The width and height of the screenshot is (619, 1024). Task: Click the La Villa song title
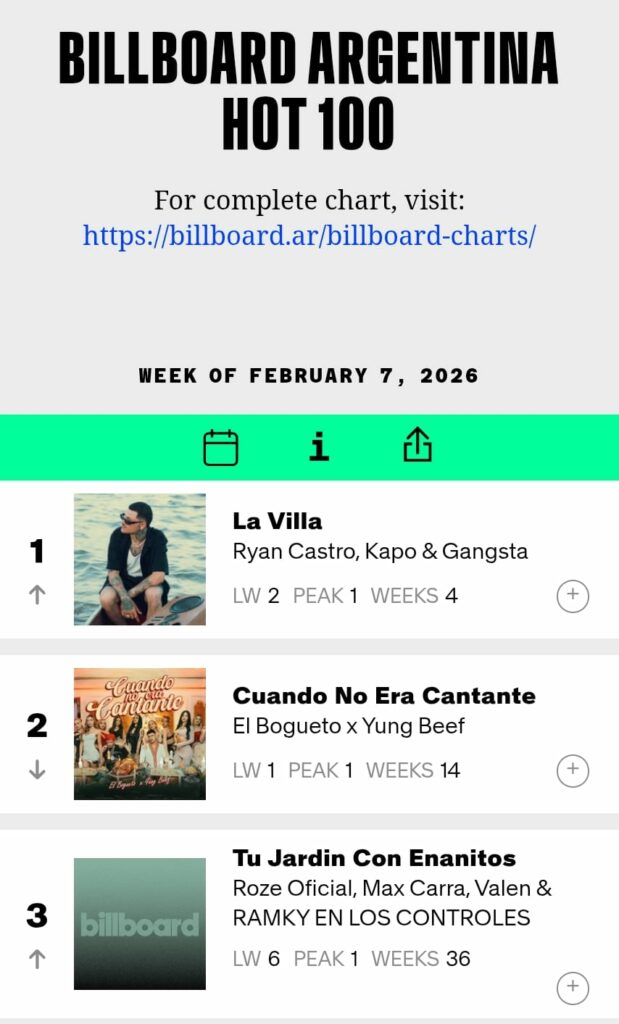[277, 521]
